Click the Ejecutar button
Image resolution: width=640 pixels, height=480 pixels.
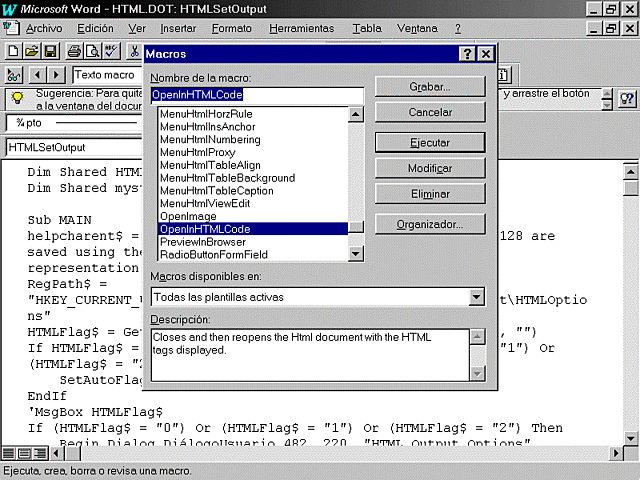click(x=430, y=142)
